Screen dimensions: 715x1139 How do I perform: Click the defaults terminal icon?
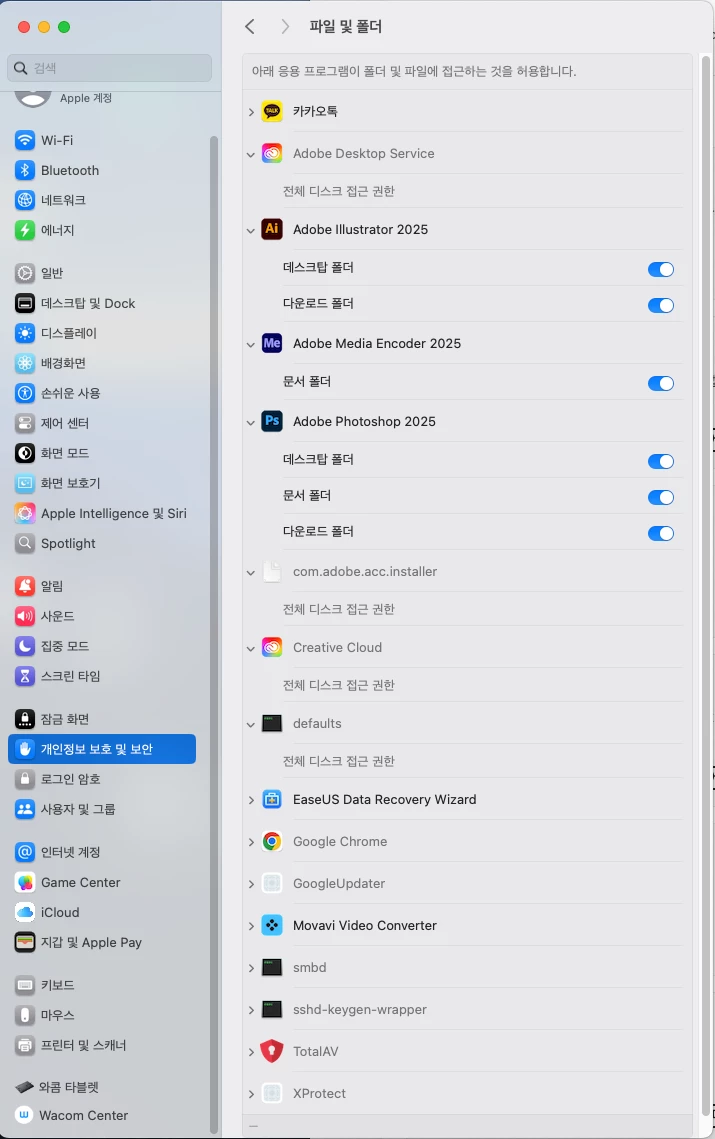pyautogui.click(x=272, y=723)
